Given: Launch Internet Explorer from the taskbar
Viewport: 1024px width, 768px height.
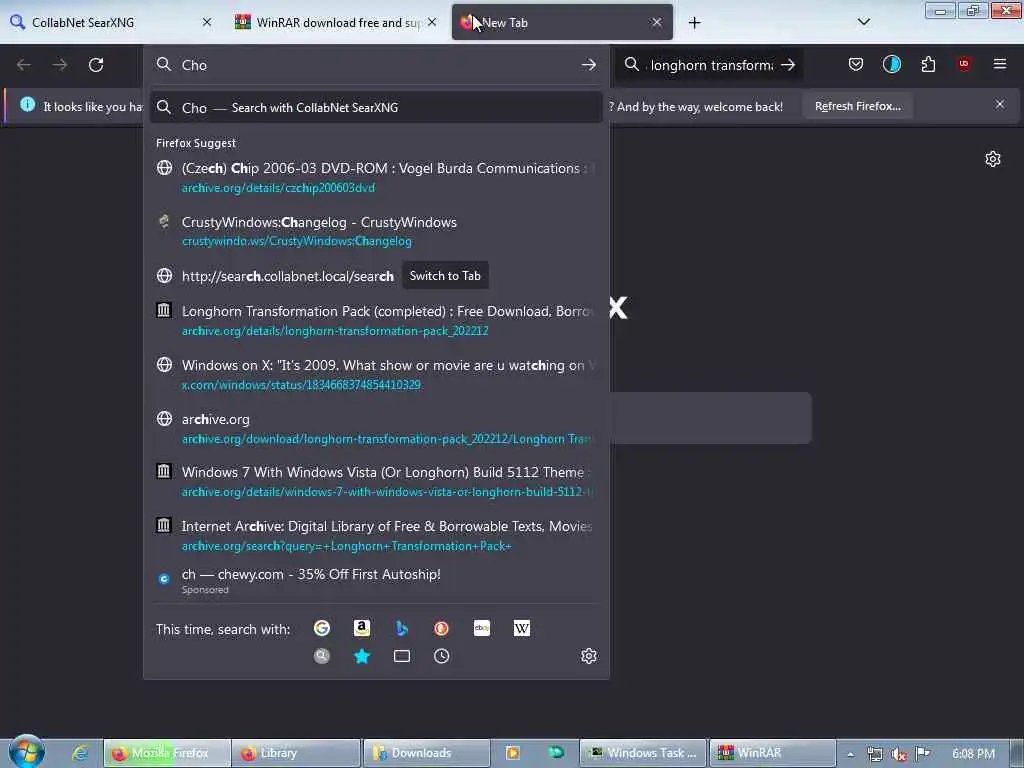Looking at the screenshot, I should [x=80, y=753].
